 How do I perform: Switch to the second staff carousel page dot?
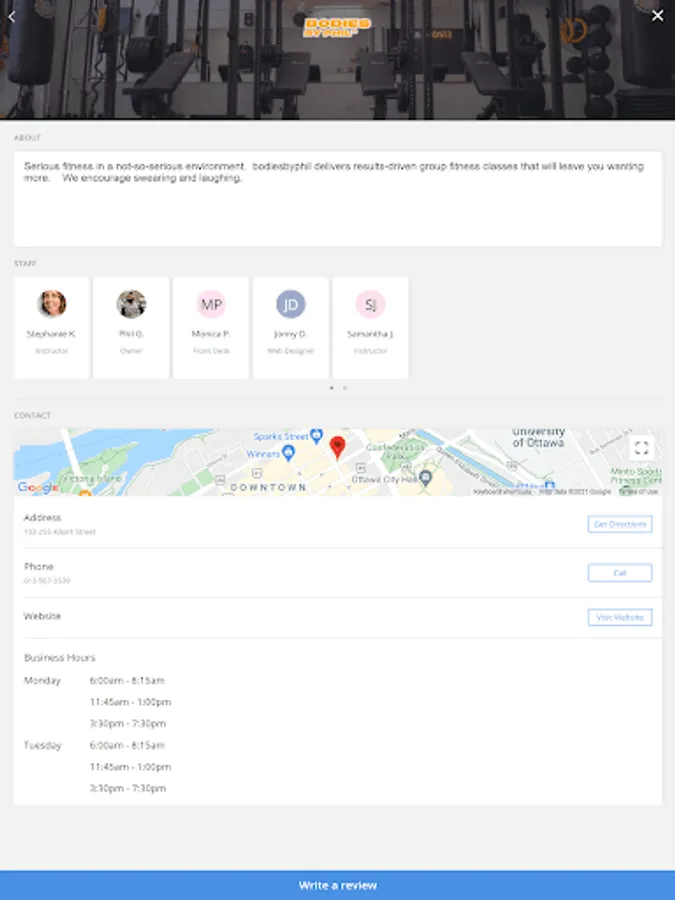point(345,388)
